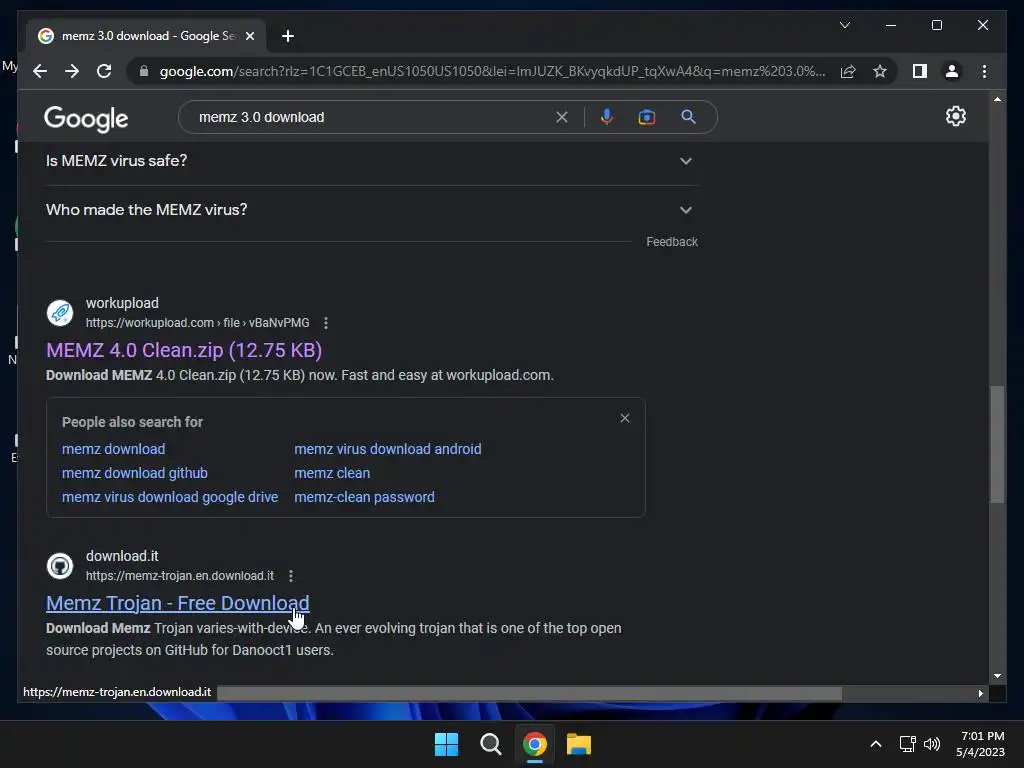Open Google quick settings gear
This screenshot has width=1024, height=768.
click(x=955, y=116)
